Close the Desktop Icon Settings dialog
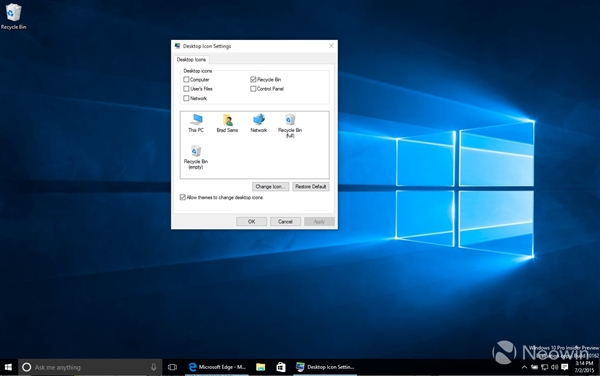Viewport: 600px width, 376px height. coord(331,46)
